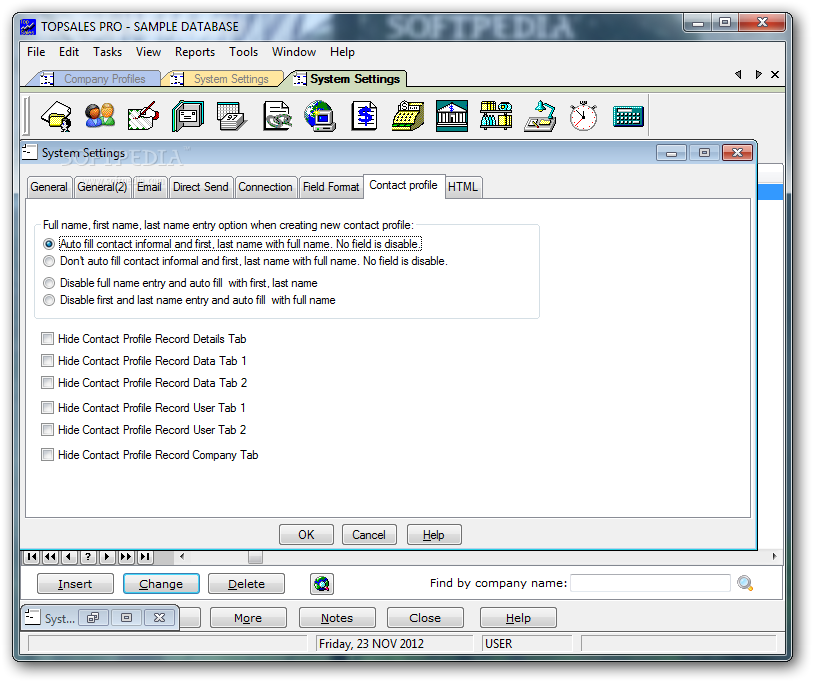Click the question mark record locator button
Screen dimensions: 813x682
coord(88,557)
